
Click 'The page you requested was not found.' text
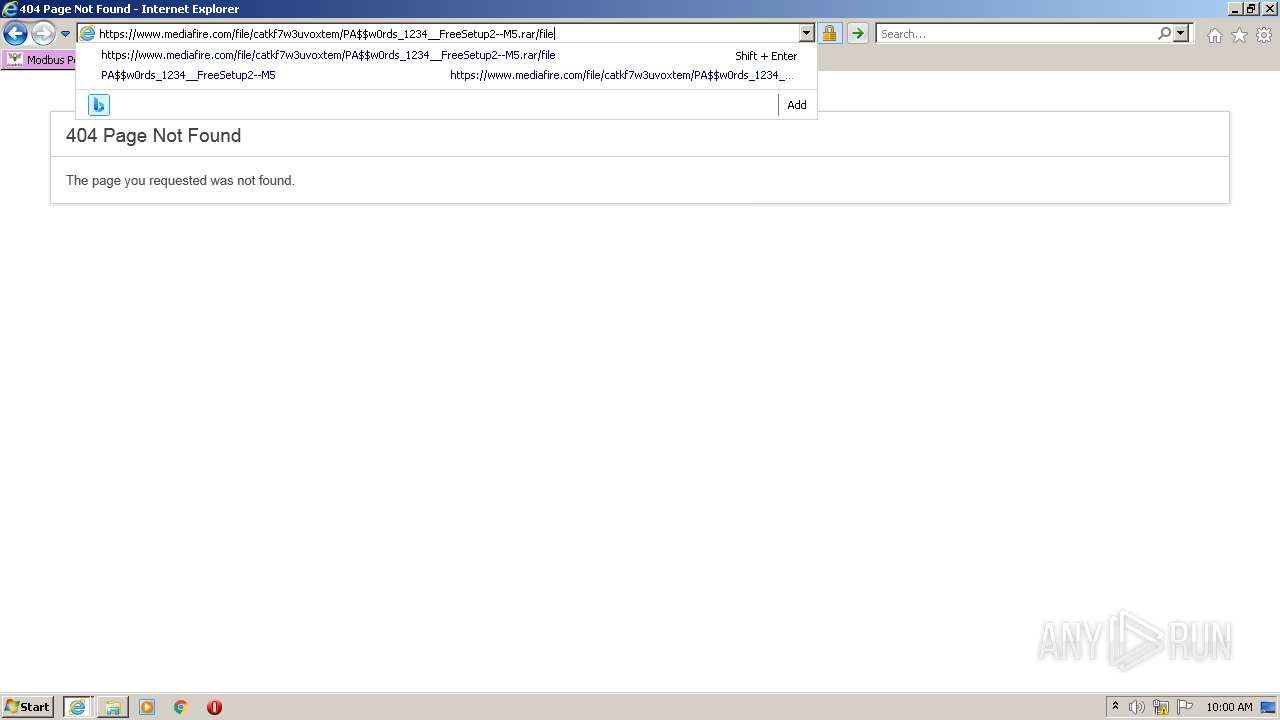coord(180,181)
